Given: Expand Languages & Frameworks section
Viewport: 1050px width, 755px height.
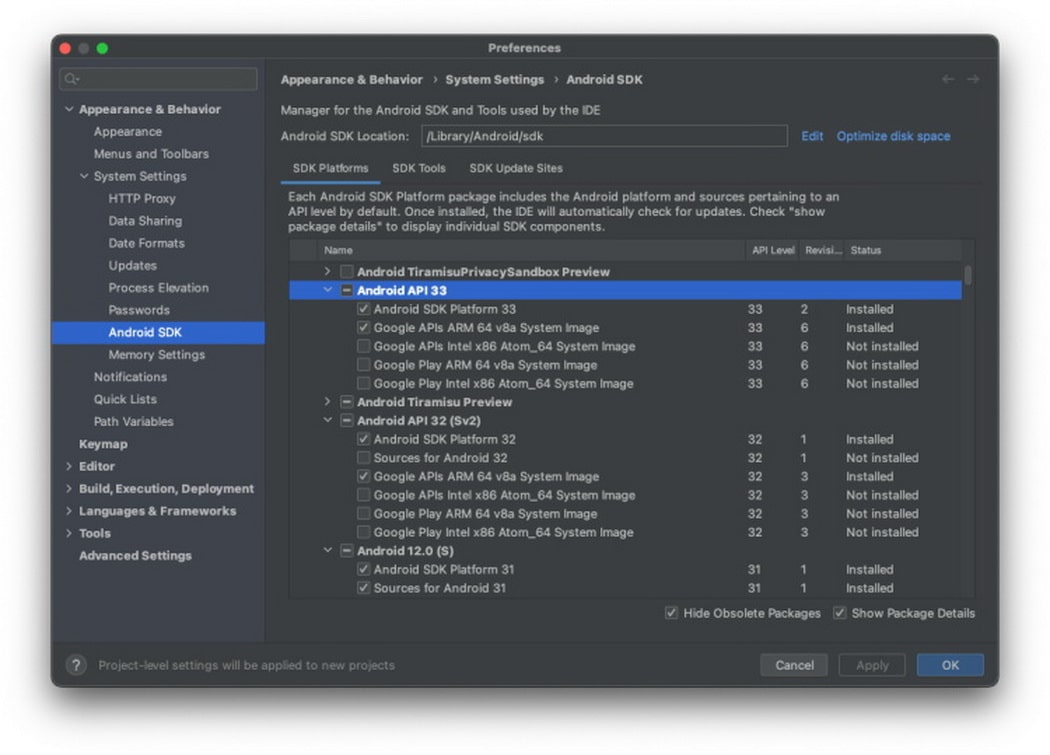Looking at the screenshot, I should (69, 510).
